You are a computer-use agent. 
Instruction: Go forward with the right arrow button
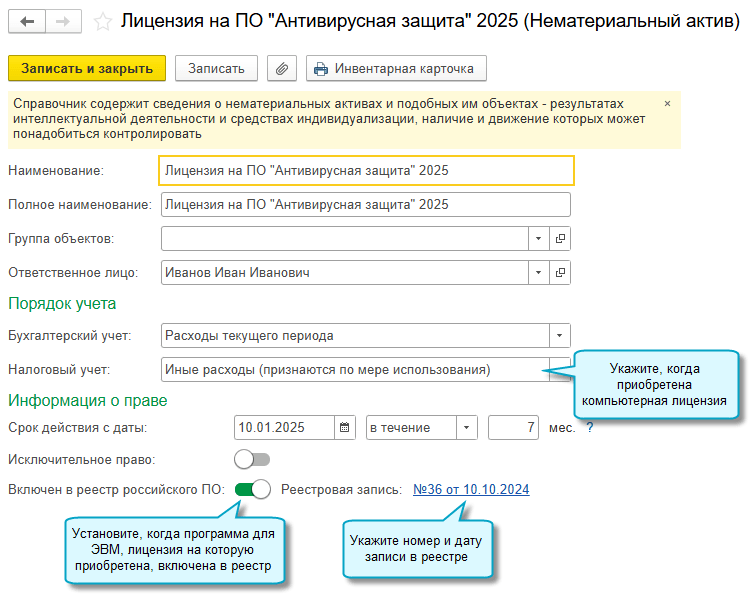tap(63, 21)
